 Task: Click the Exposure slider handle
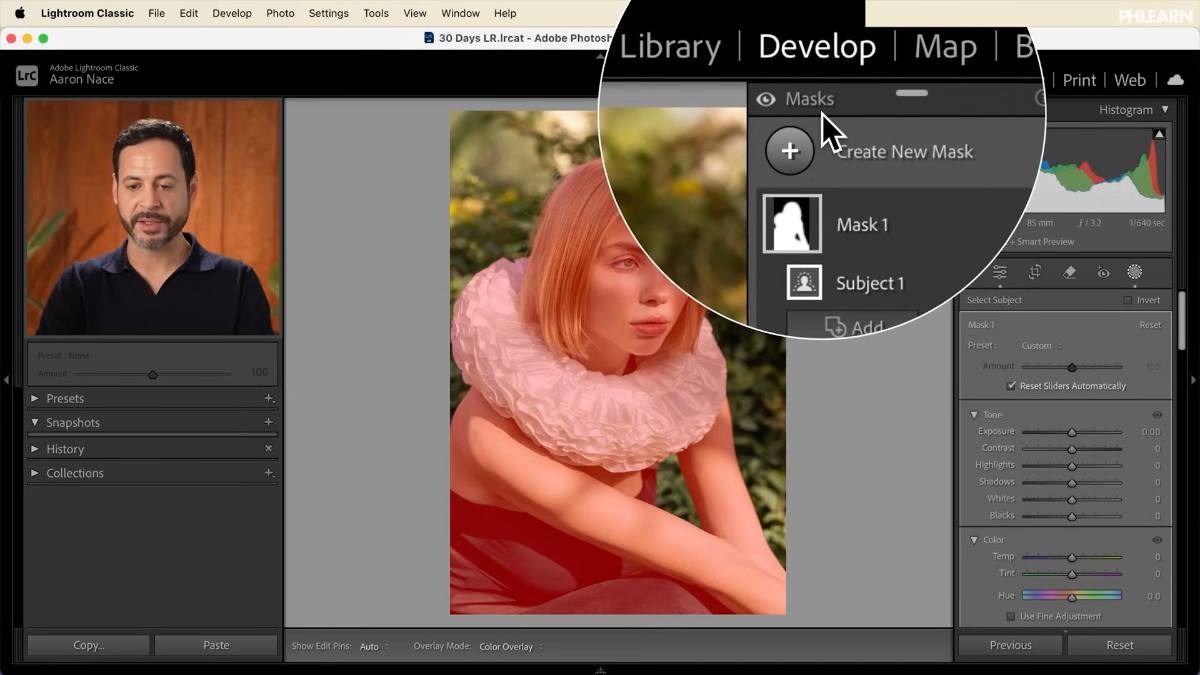(1072, 432)
